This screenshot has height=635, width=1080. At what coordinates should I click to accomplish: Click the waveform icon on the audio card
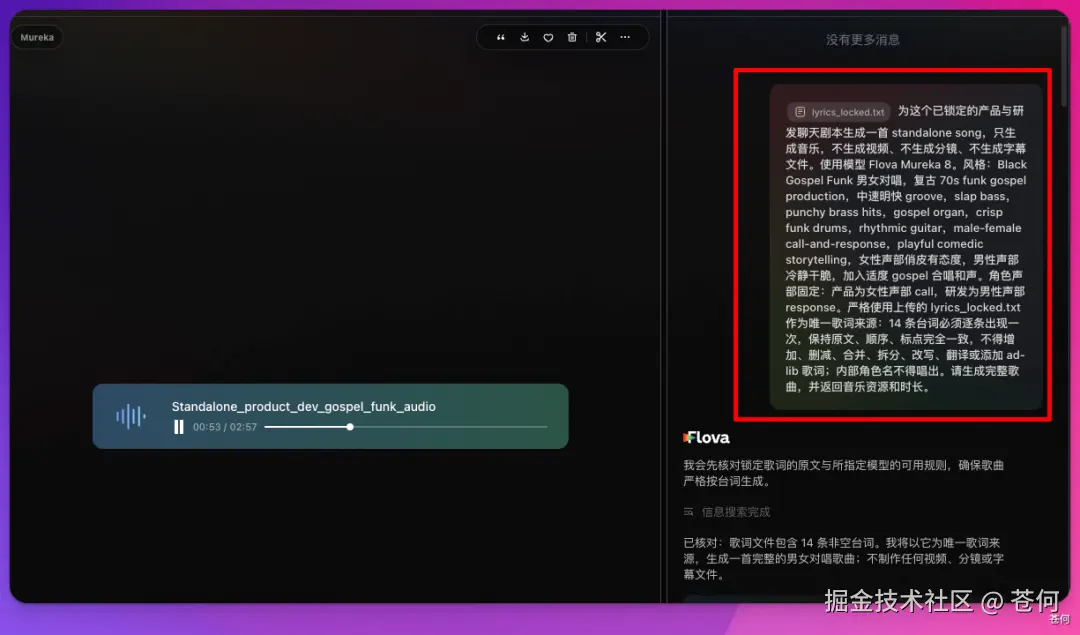tap(131, 416)
